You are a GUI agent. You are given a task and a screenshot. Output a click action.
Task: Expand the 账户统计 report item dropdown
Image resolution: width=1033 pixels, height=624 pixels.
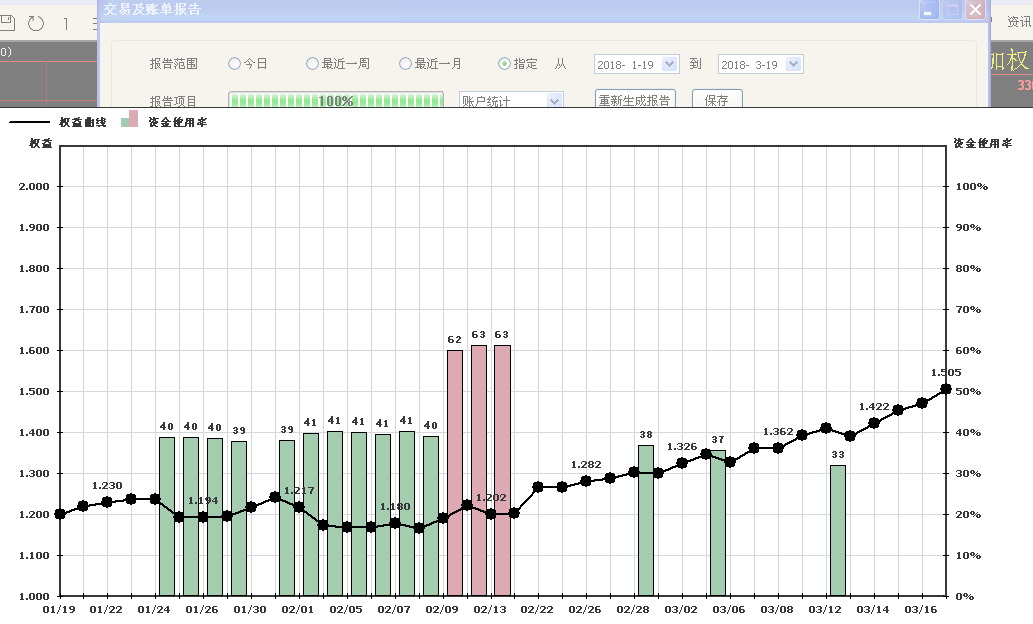555,101
